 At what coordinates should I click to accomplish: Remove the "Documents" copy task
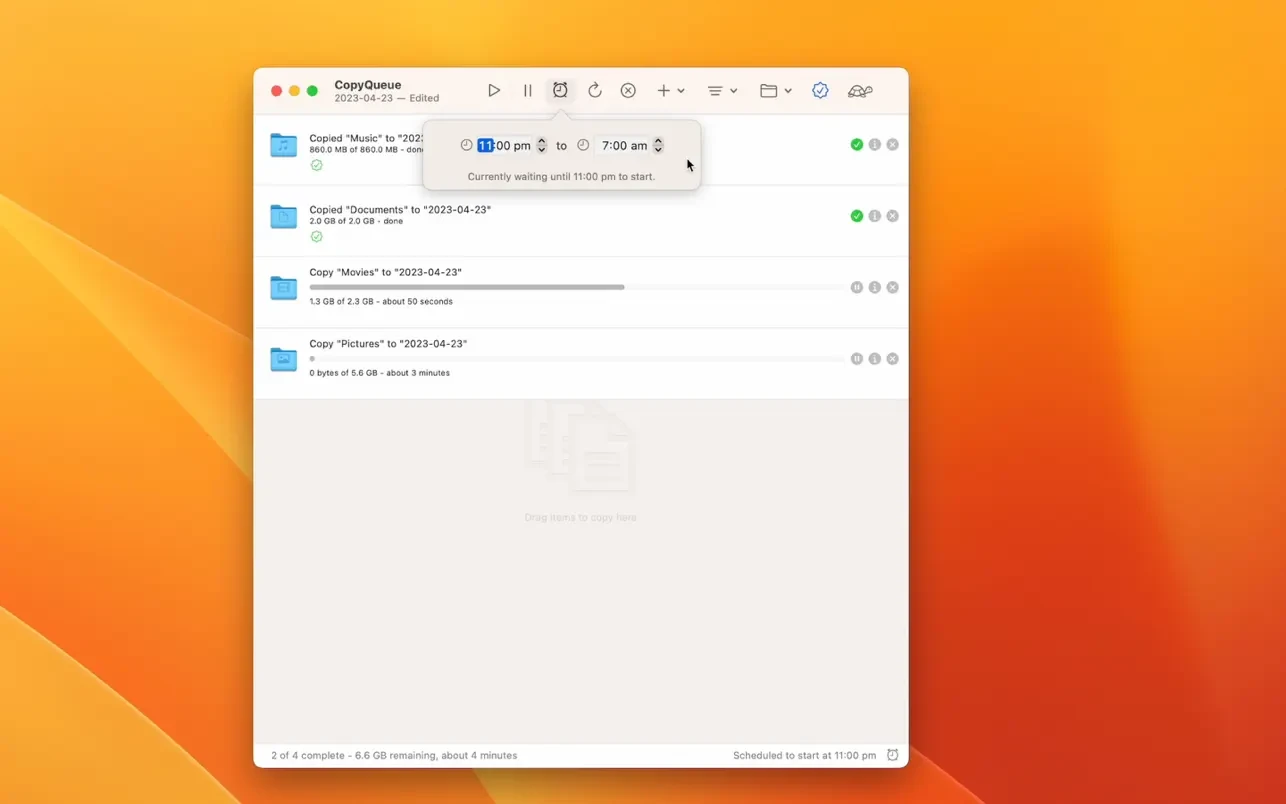pyautogui.click(x=893, y=216)
